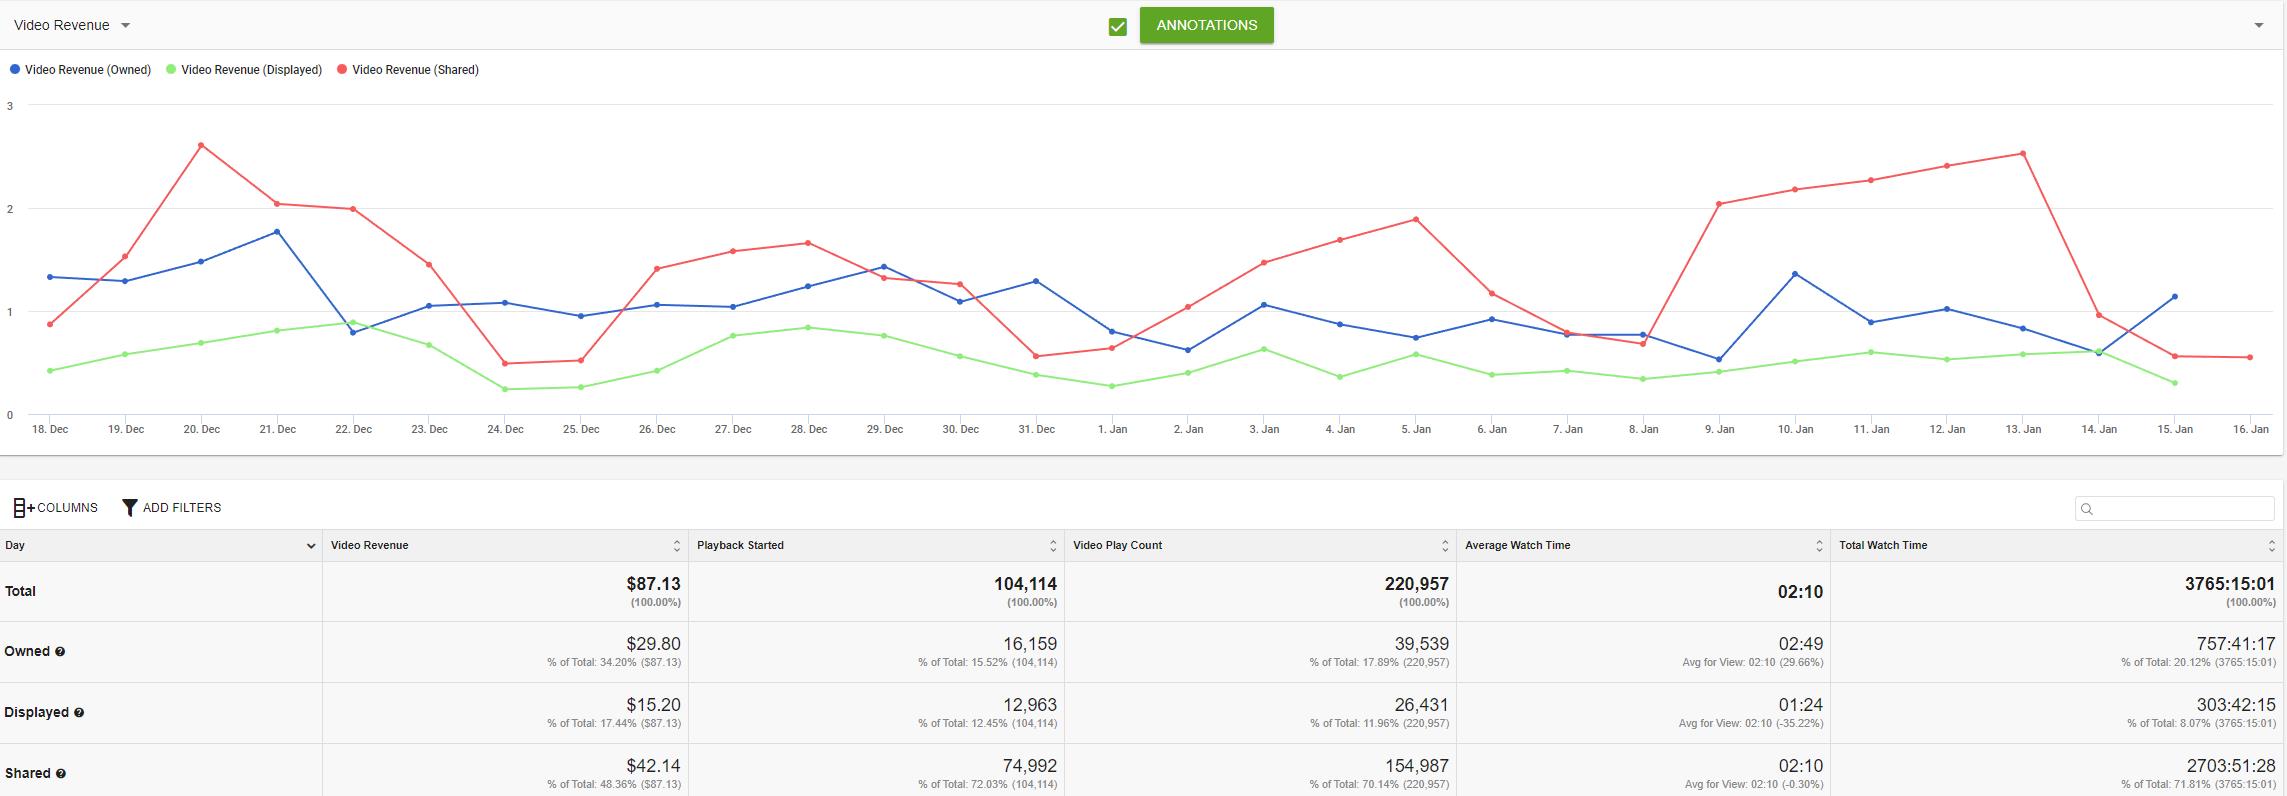The image size is (2287, 796).
Task: Click help icon next to Owned
Action: click(60, 652)
